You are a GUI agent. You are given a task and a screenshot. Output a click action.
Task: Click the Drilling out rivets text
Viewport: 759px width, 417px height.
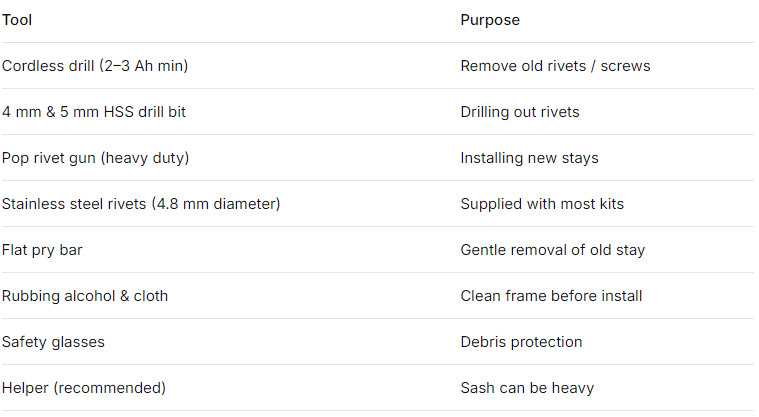pyautogui.click(x=519, y=112)
